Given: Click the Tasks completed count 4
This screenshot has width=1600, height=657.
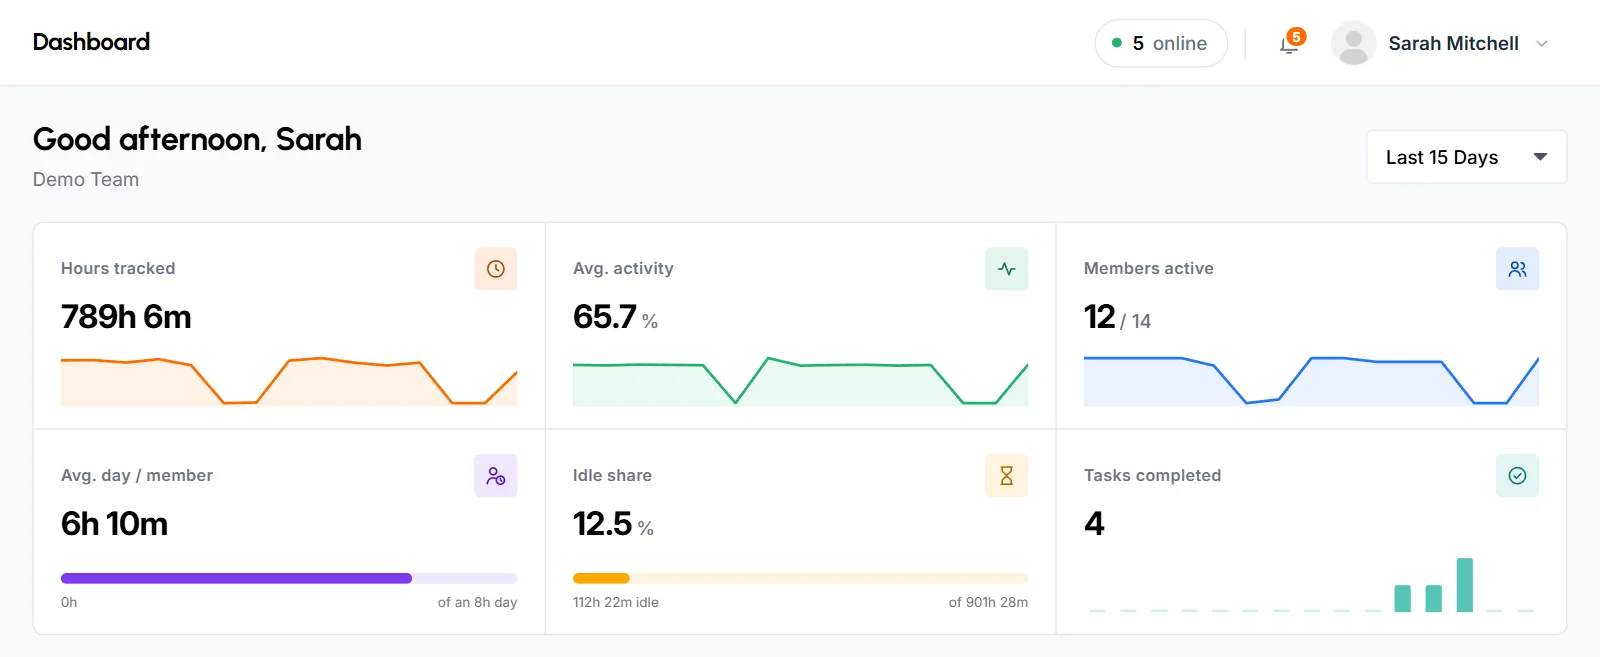Looking at the screenshot, I should pos(1094,524).
